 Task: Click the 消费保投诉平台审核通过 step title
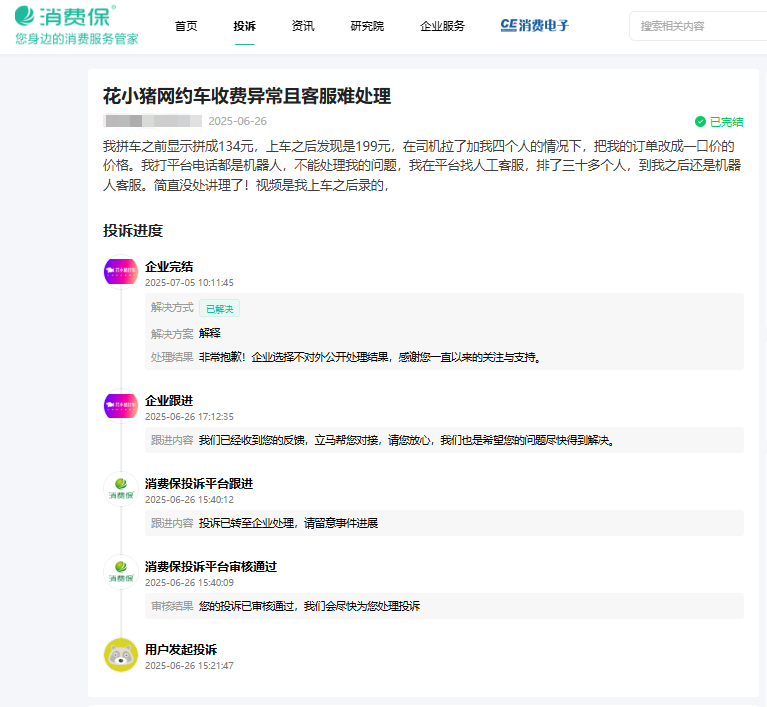coord(211,567)
